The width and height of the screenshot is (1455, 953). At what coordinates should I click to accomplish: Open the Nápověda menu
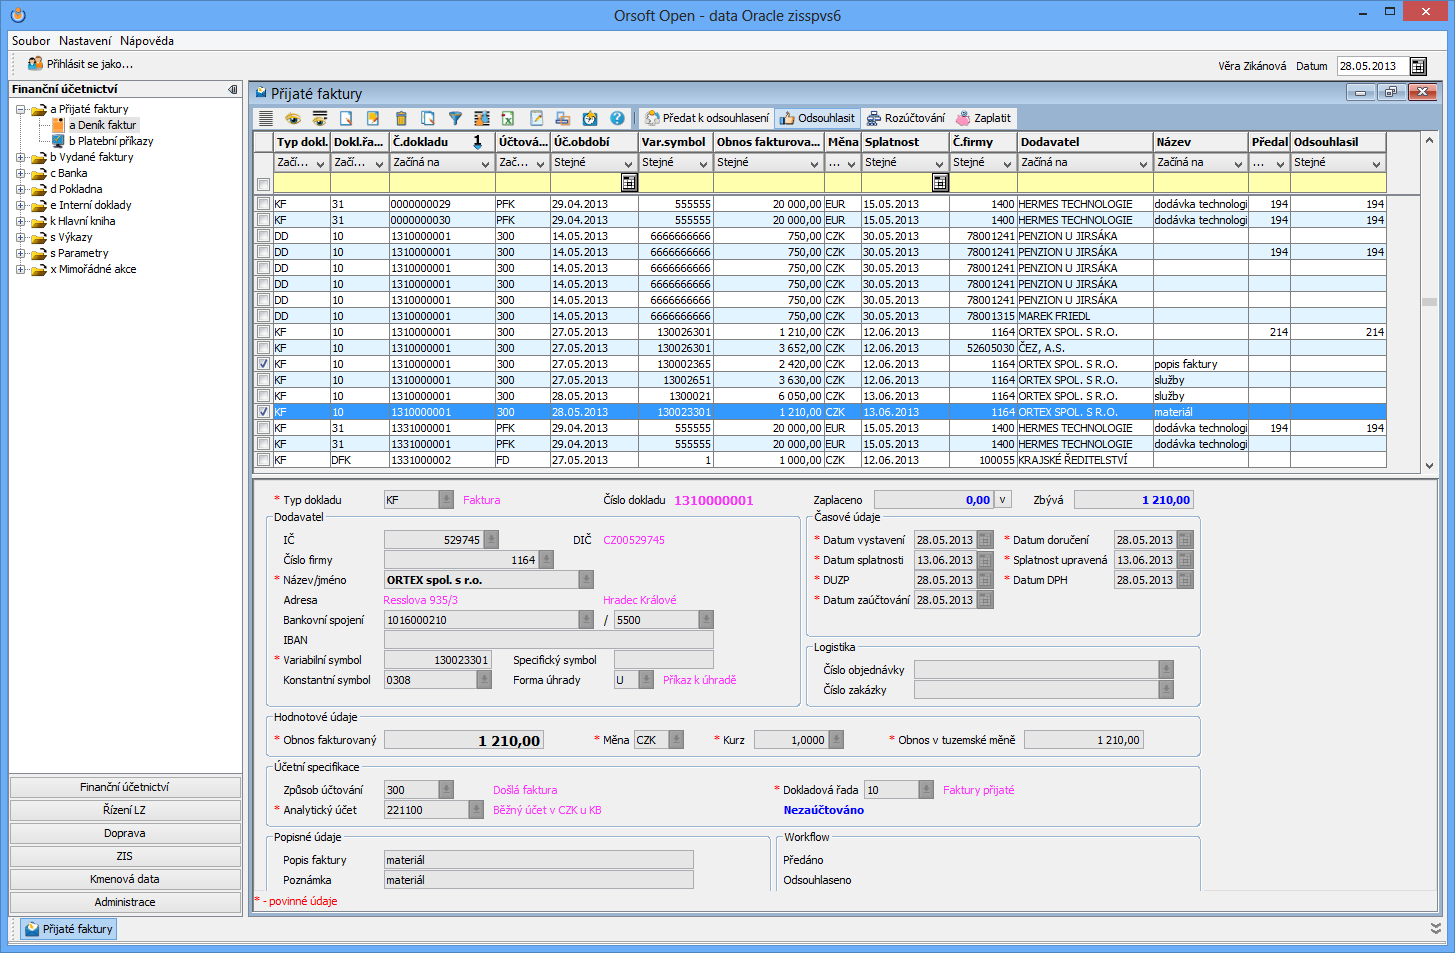click(147, 41)
